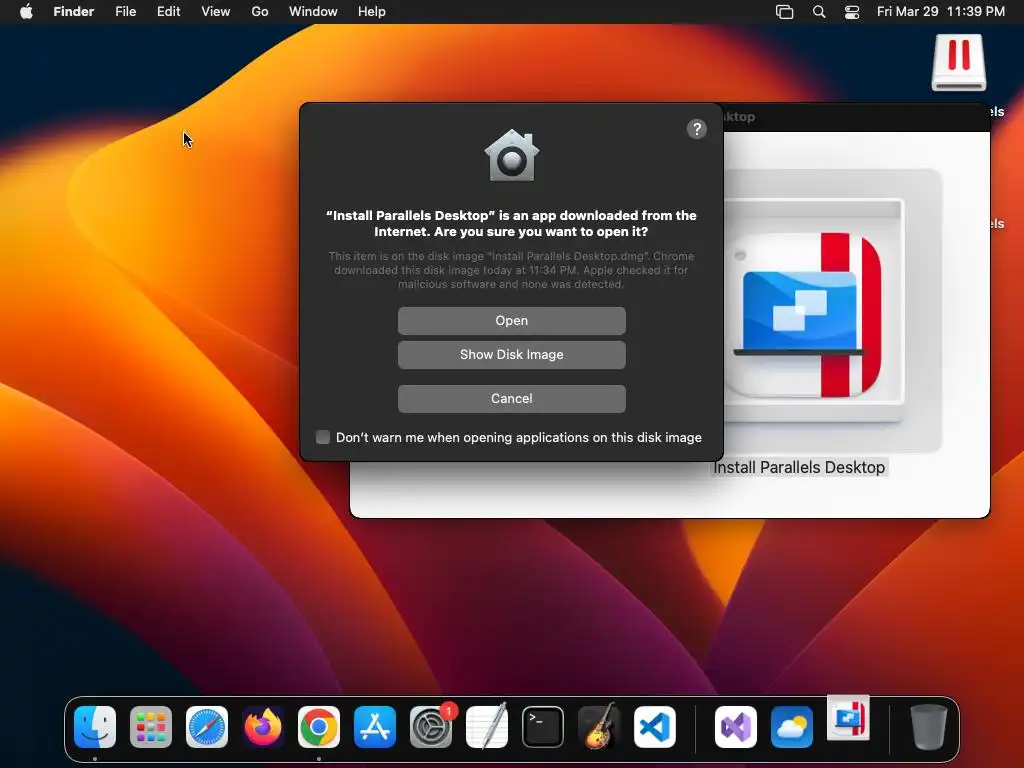Open Stage Manager menu bar icon
This screenshot has height=768, width=1024.
pyautogui.click(x=784, y=12)
